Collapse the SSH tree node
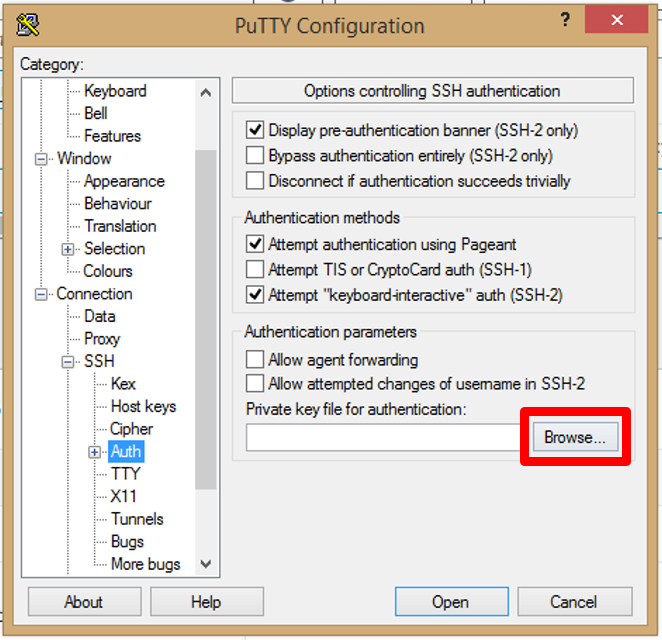Viewport: 662px width, 640px height. coord(68,362)
